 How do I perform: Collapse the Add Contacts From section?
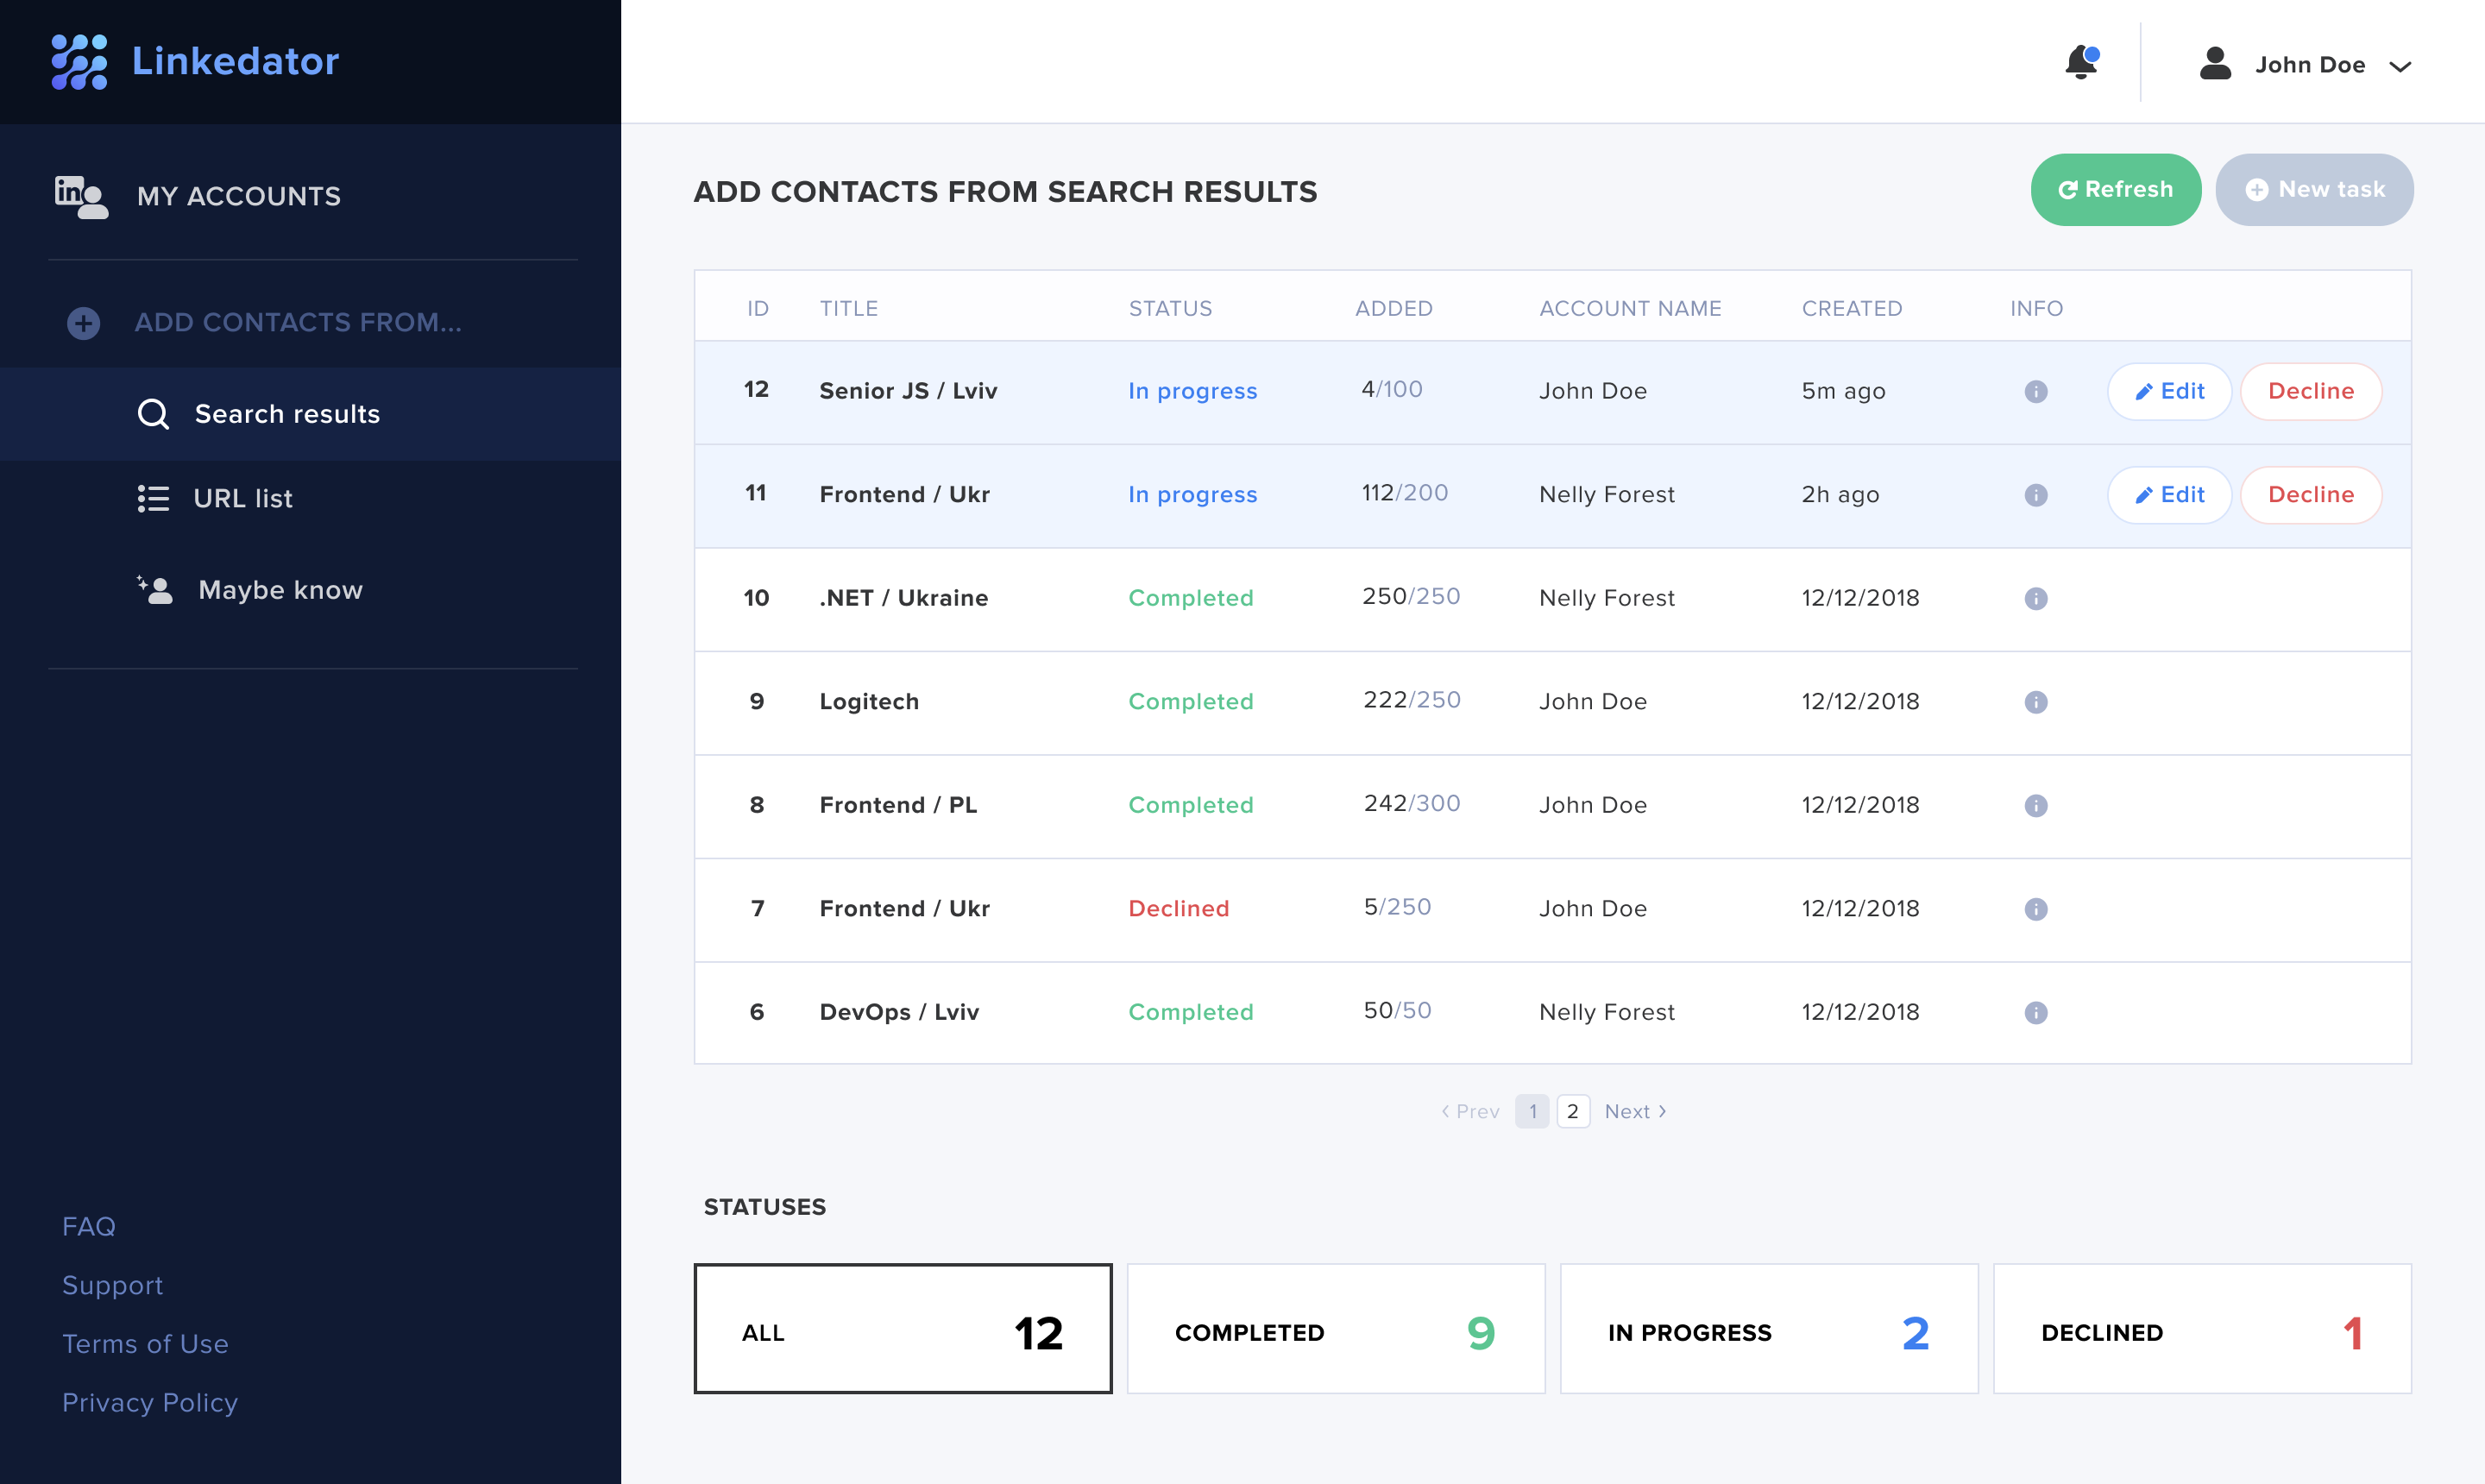coord(298,323)
